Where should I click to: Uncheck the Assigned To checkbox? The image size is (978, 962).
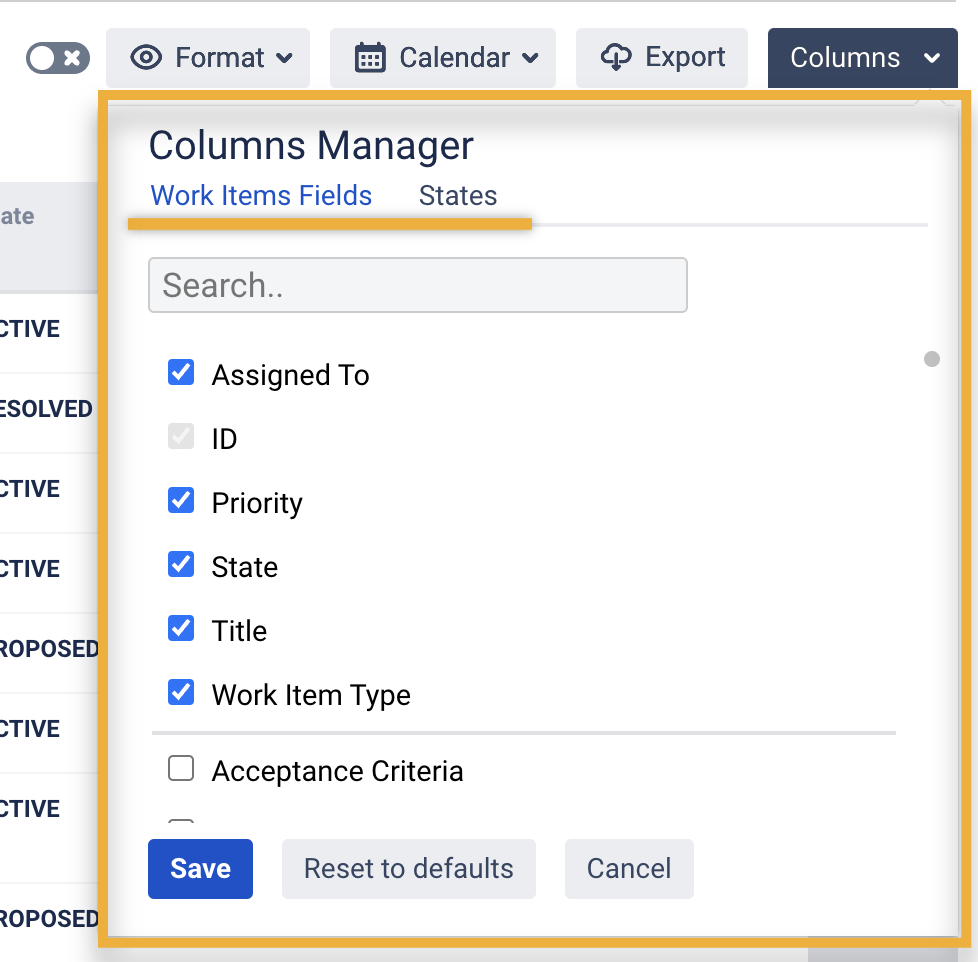[181, 374]
